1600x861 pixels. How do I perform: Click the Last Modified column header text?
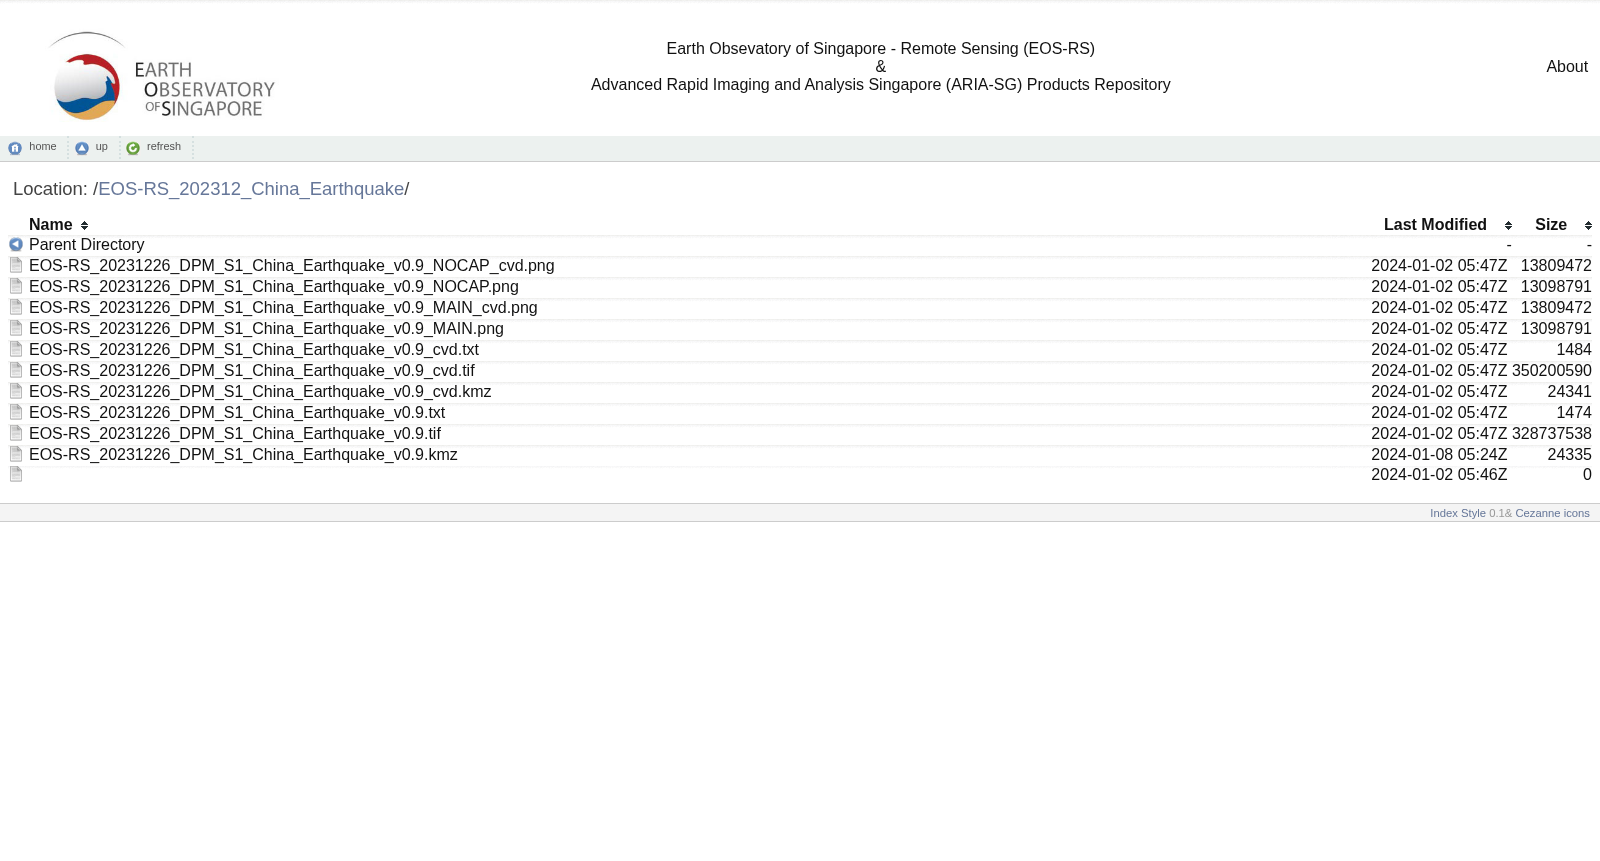tap(1435, 225)
